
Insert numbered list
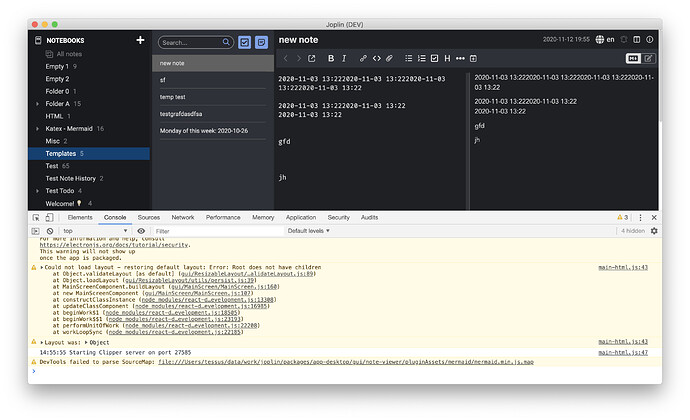(x=422, y=58)
